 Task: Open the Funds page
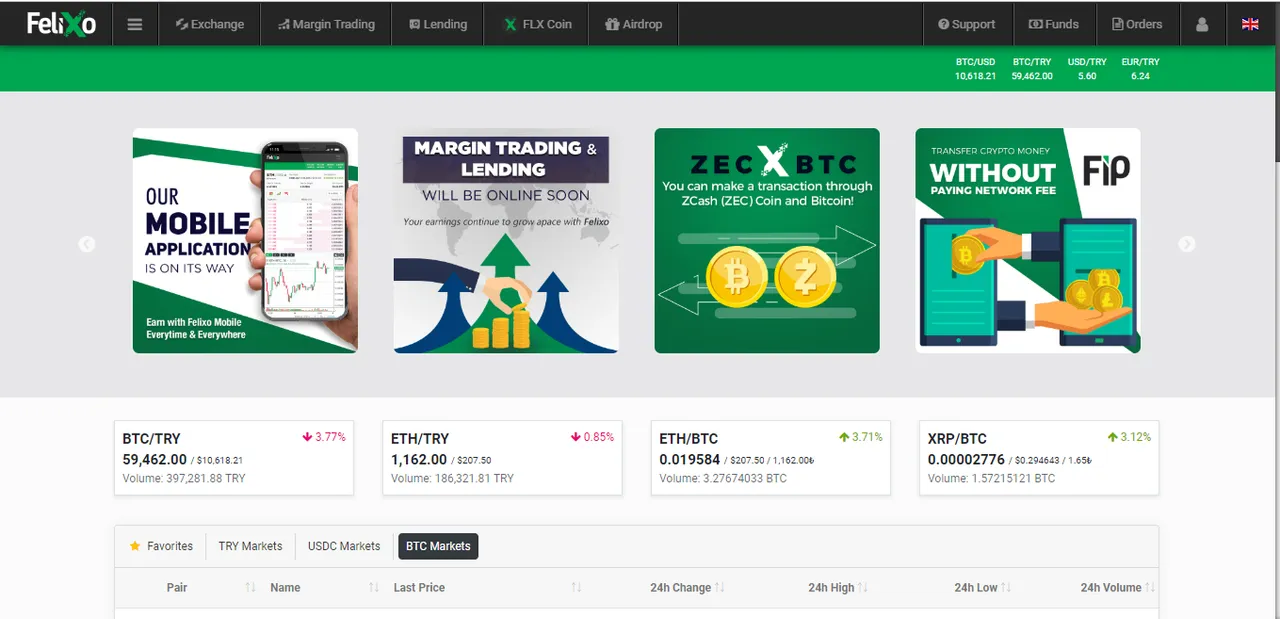[1054, 24]
